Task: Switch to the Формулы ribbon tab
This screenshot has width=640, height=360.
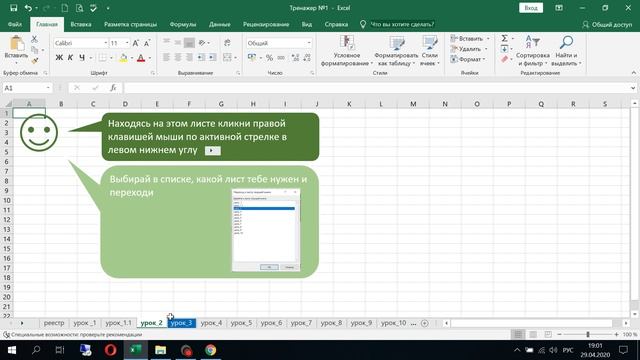Action: [183, 24]
